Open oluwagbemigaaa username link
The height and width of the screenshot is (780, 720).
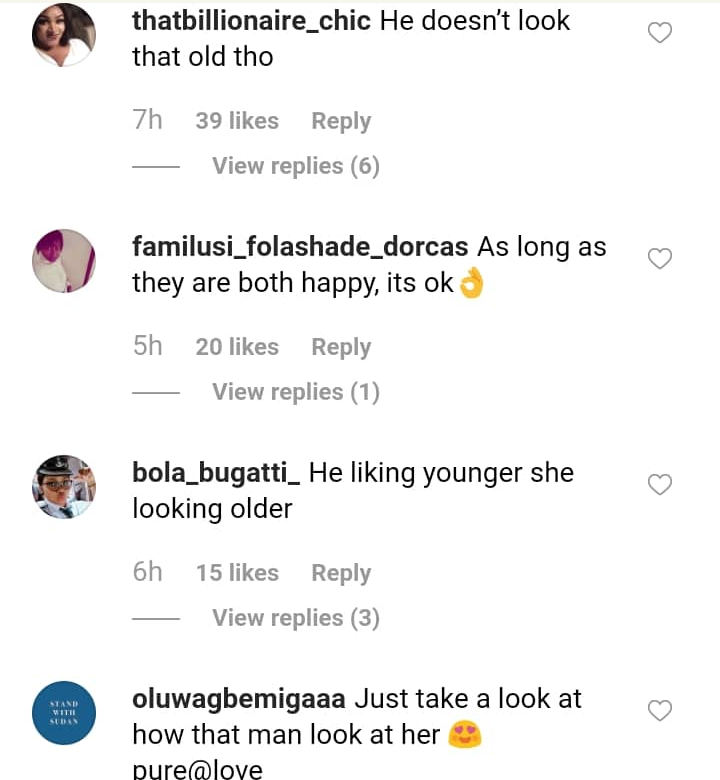(x=239, y=699)
